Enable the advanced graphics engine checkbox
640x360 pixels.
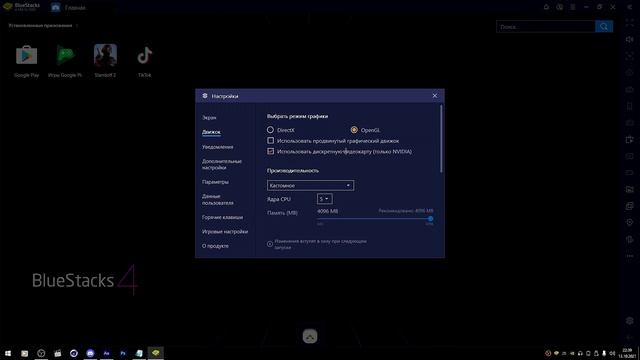(270, 140)
